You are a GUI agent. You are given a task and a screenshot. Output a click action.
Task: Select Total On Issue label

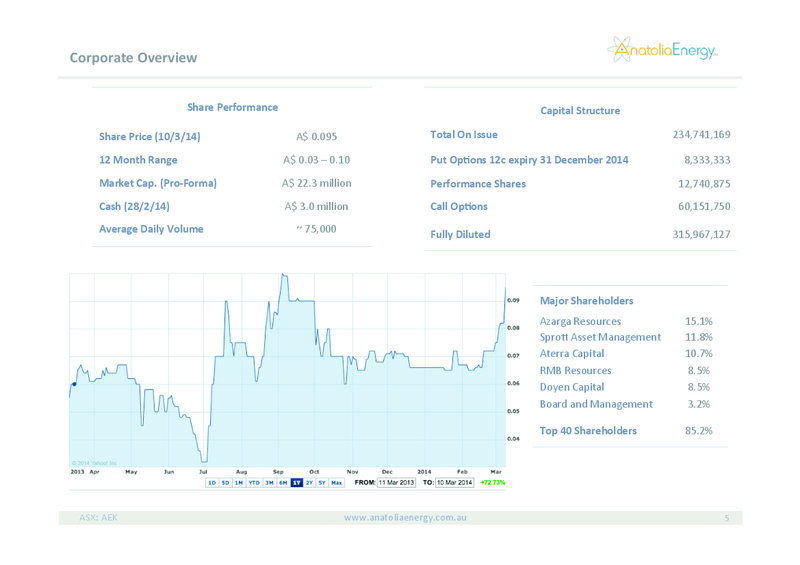464,135
